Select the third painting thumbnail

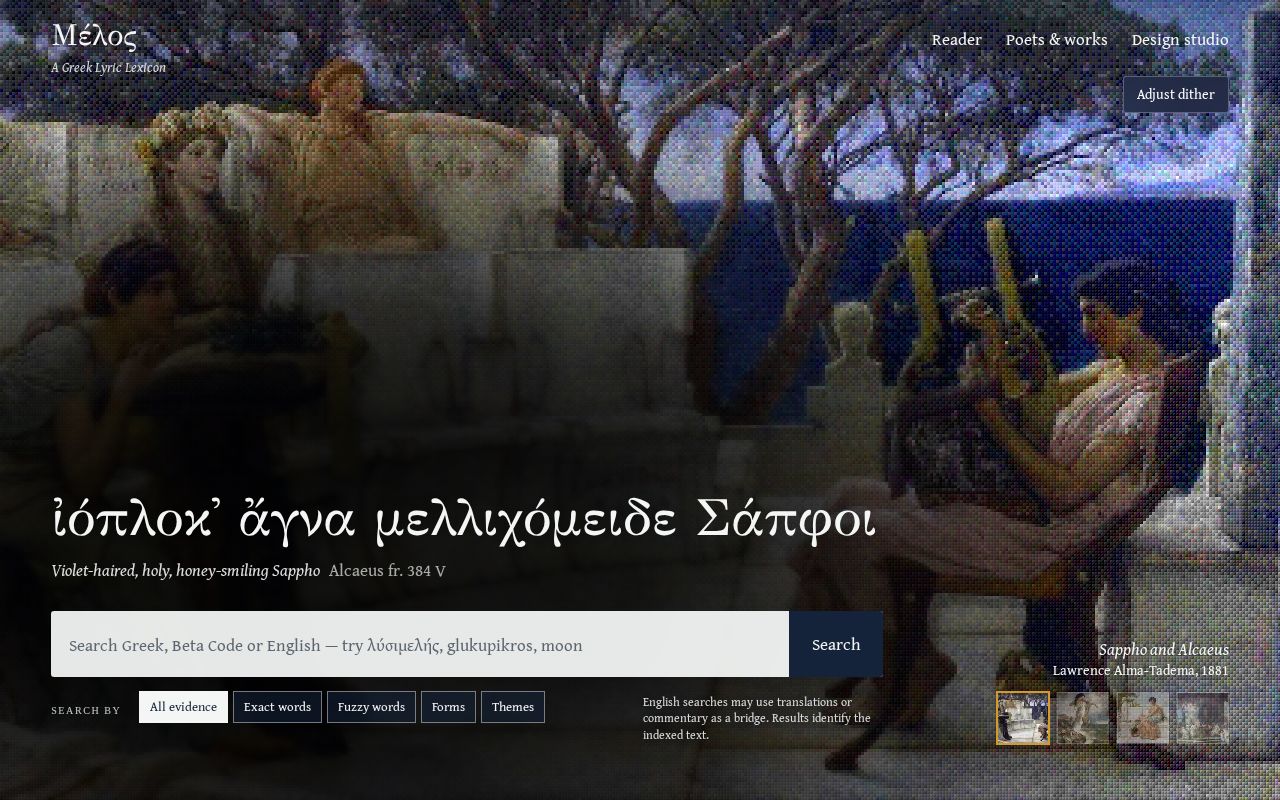(x=1143, y=718)
